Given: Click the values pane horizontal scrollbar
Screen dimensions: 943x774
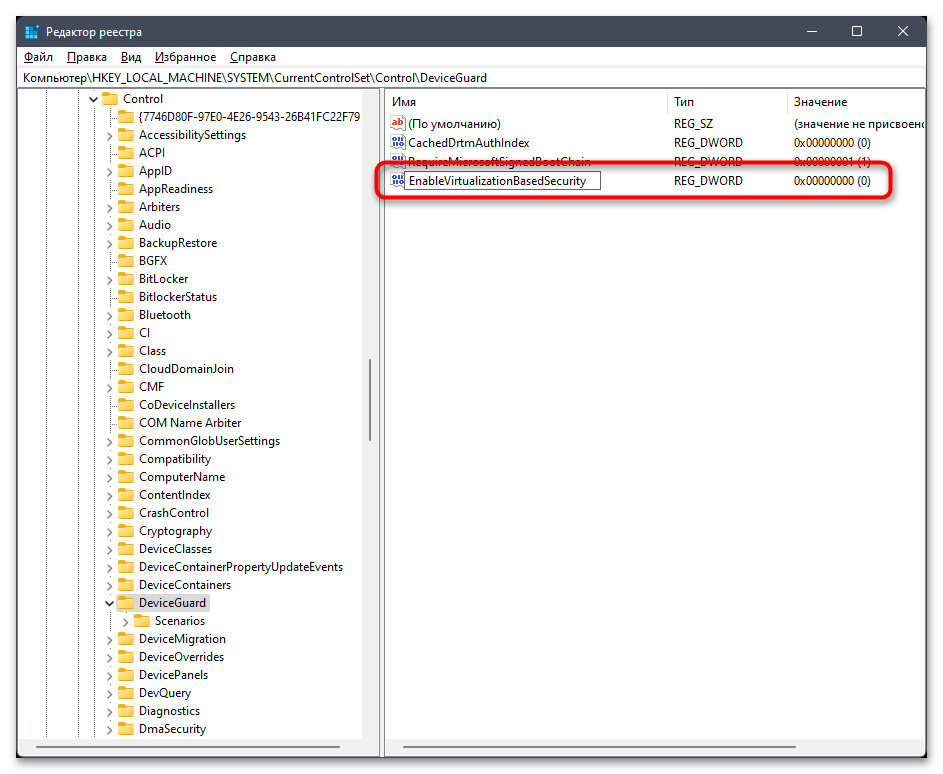Looking at the screenshot, I should point(599,747).
